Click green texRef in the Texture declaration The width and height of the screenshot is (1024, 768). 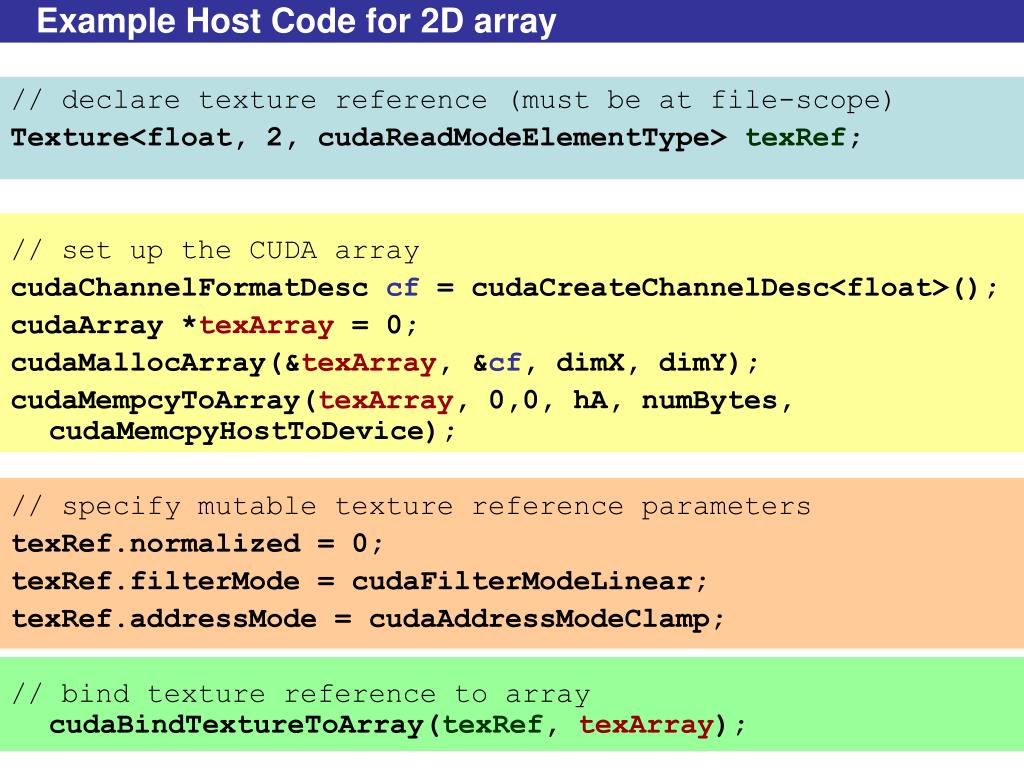coord(796,138)
